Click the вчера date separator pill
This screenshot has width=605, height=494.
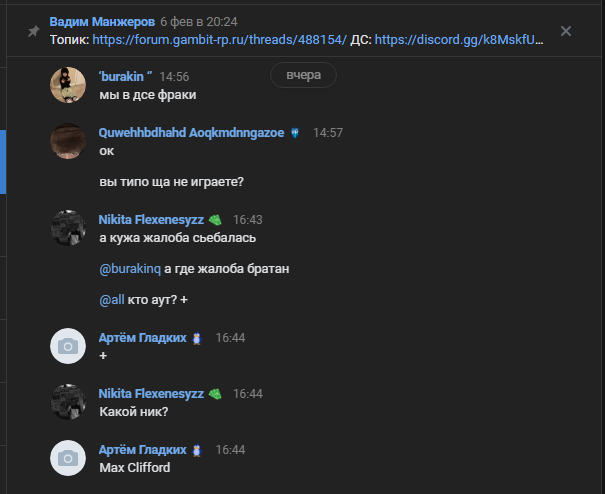303,75
